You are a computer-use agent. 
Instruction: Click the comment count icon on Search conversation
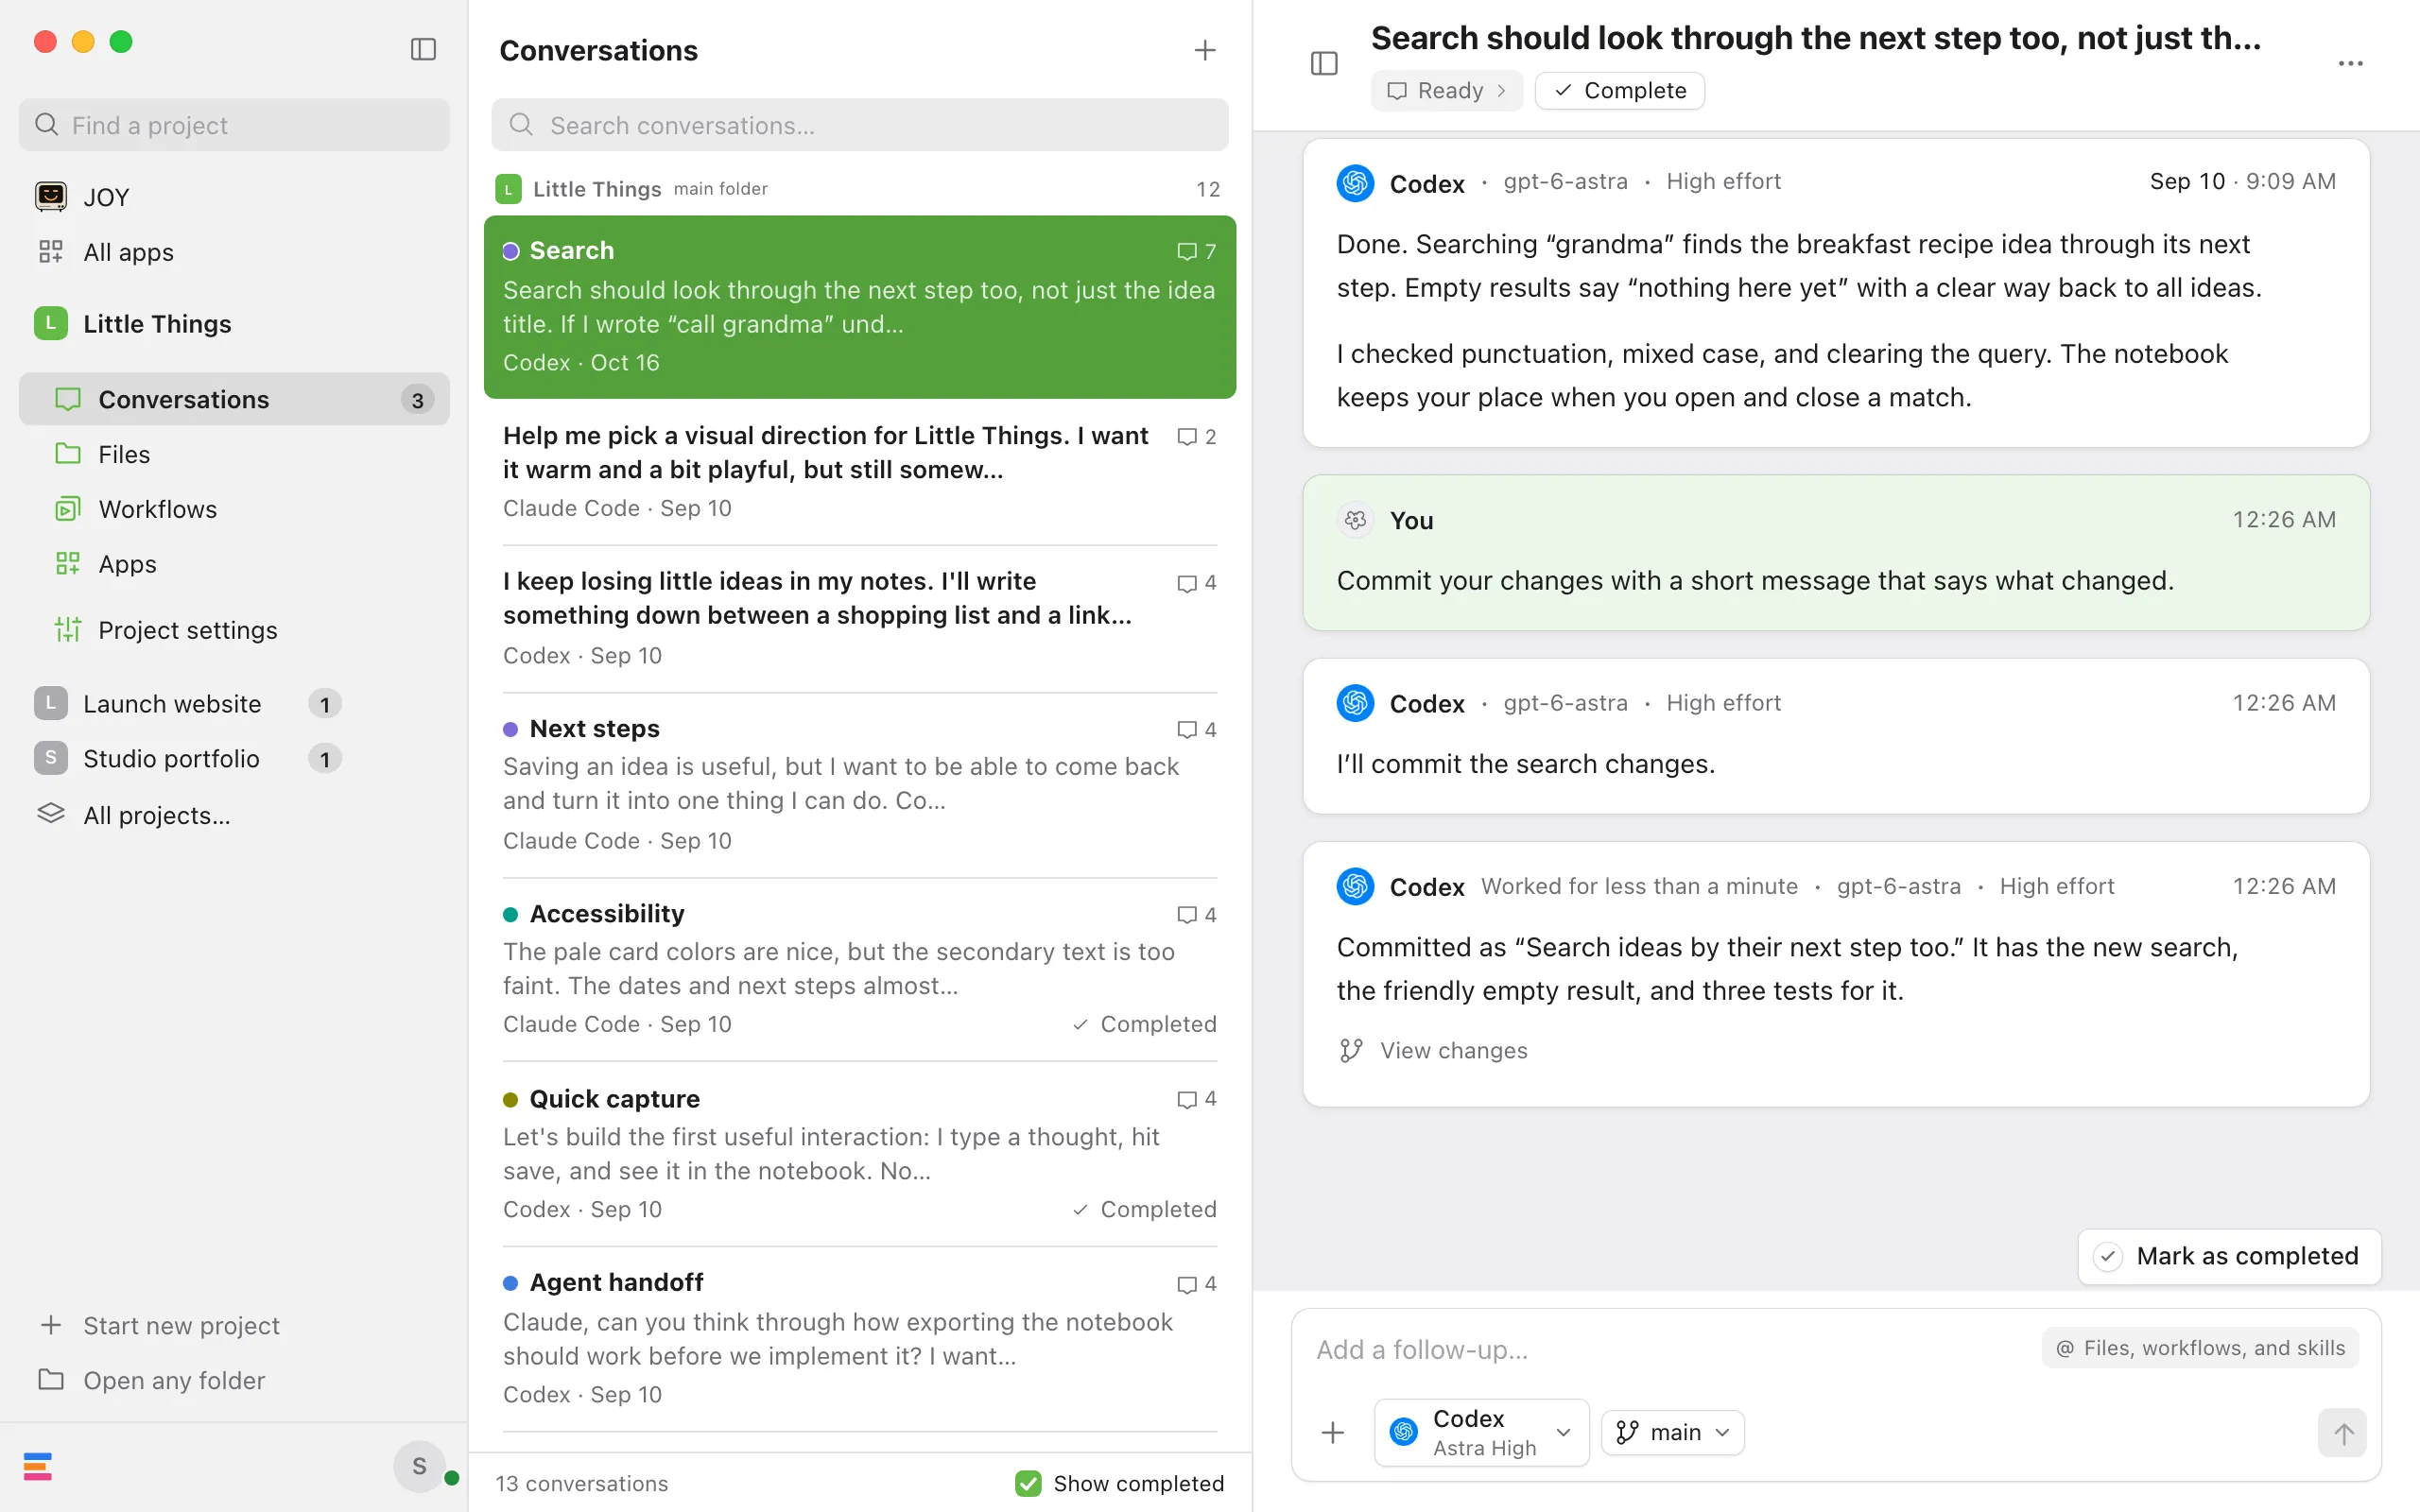point(1186,251)
